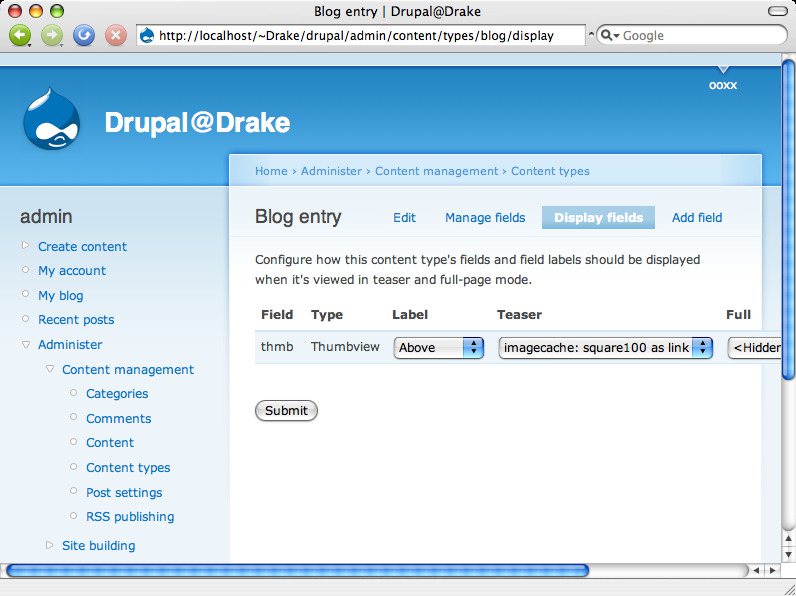This screenshot has height=596, width=796.
Task: Go to Home breadcrumb link
Action: point(271,171)
